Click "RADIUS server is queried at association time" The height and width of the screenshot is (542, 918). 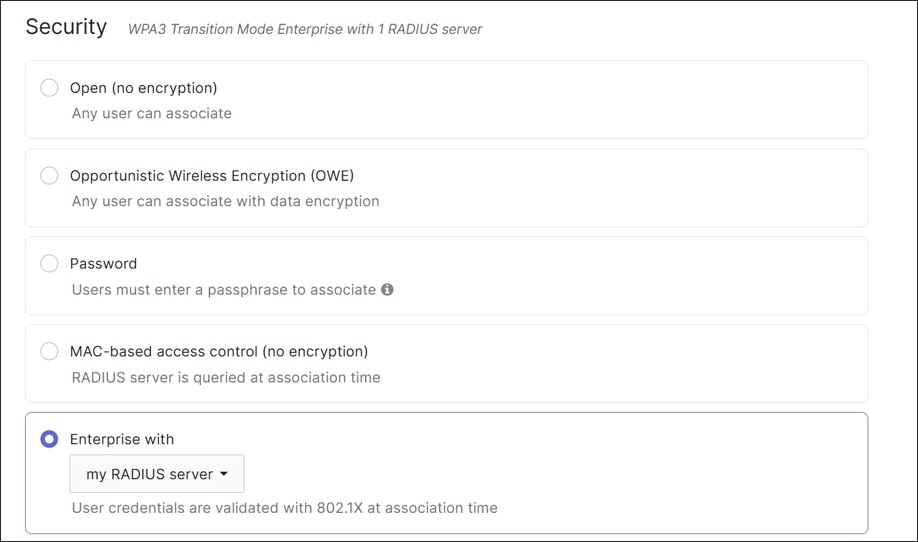click(226, 378)
